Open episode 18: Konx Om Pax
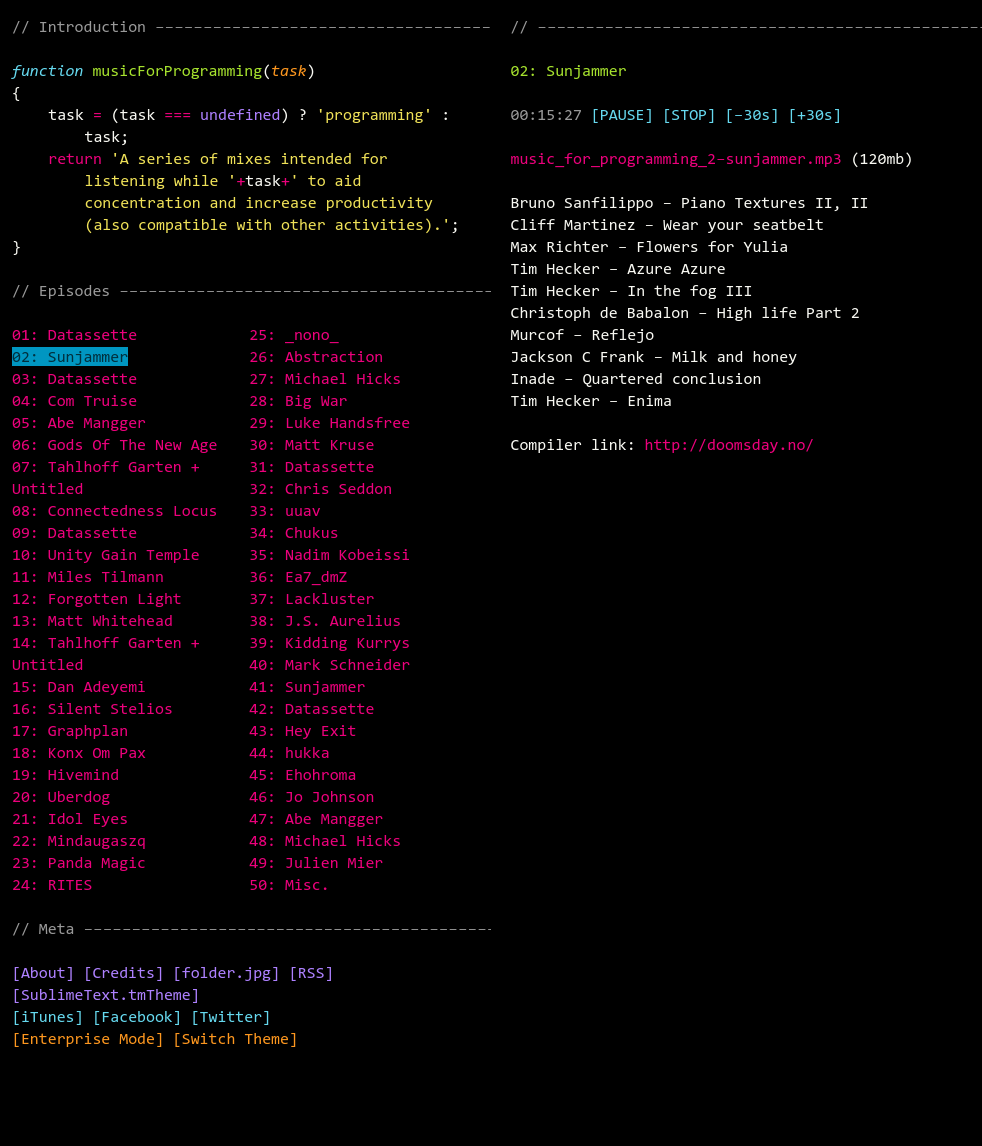Screen dimensions: 982x1146 79,753
